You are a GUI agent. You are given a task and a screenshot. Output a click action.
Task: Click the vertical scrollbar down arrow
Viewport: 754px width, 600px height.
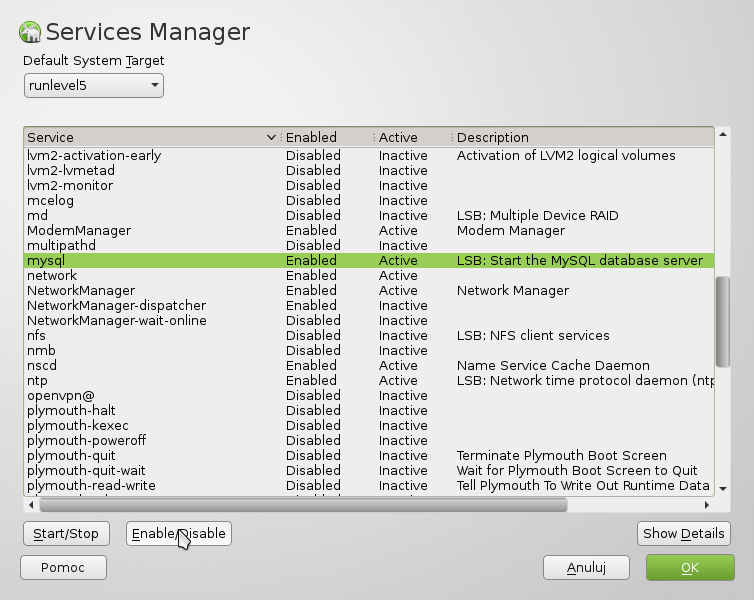point(722,489)
